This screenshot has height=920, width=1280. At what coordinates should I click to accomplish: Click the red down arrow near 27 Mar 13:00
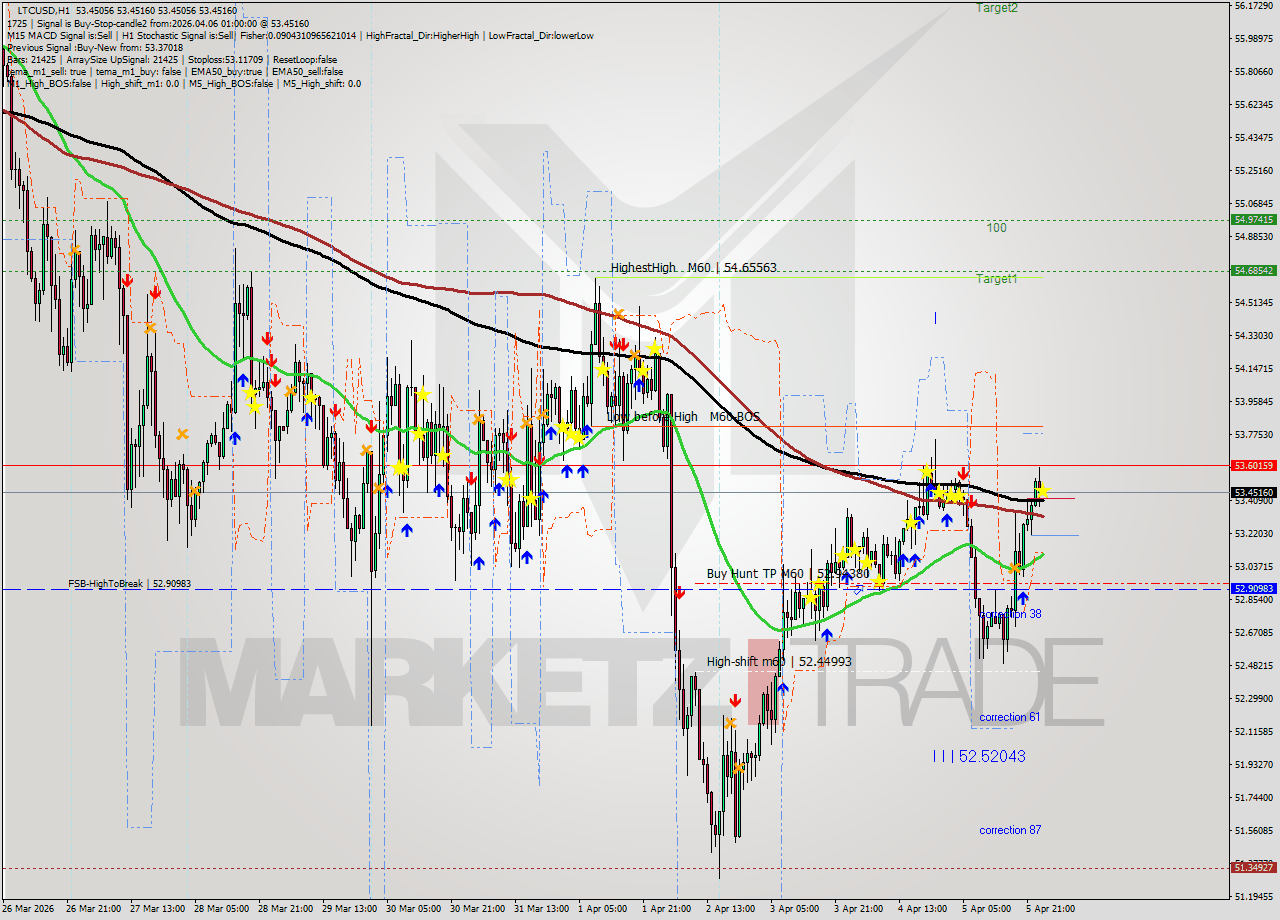(x=155, y=293)
